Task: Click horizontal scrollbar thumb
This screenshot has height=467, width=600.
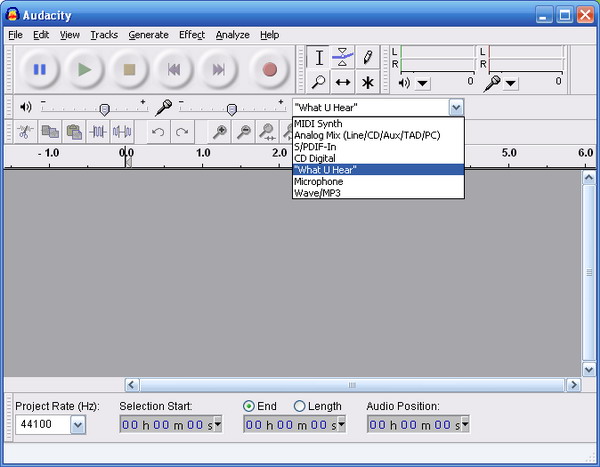Action: pos(352,385)
